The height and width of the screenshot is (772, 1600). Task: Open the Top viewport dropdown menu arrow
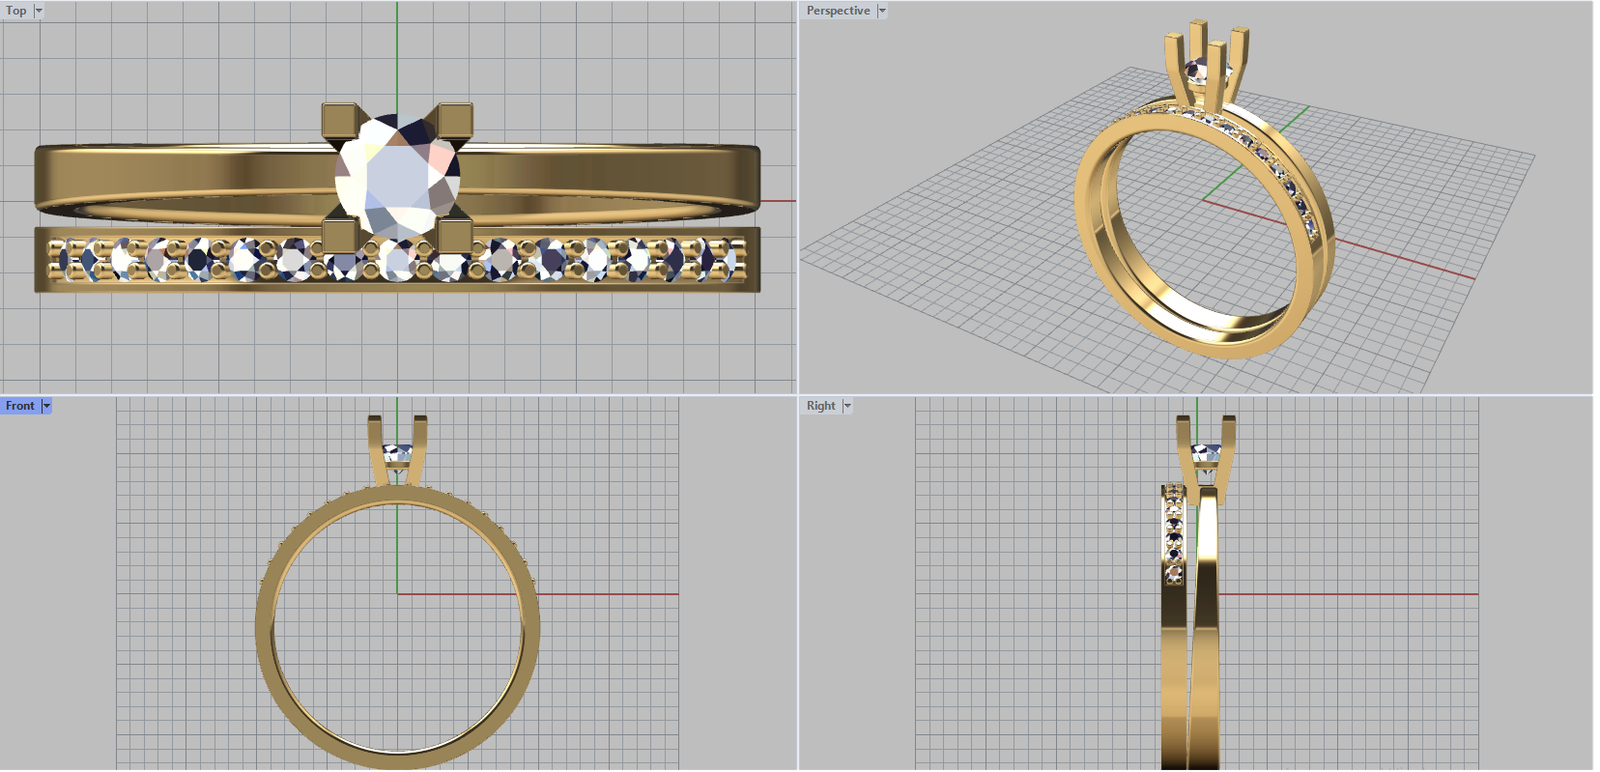[39, 11]
